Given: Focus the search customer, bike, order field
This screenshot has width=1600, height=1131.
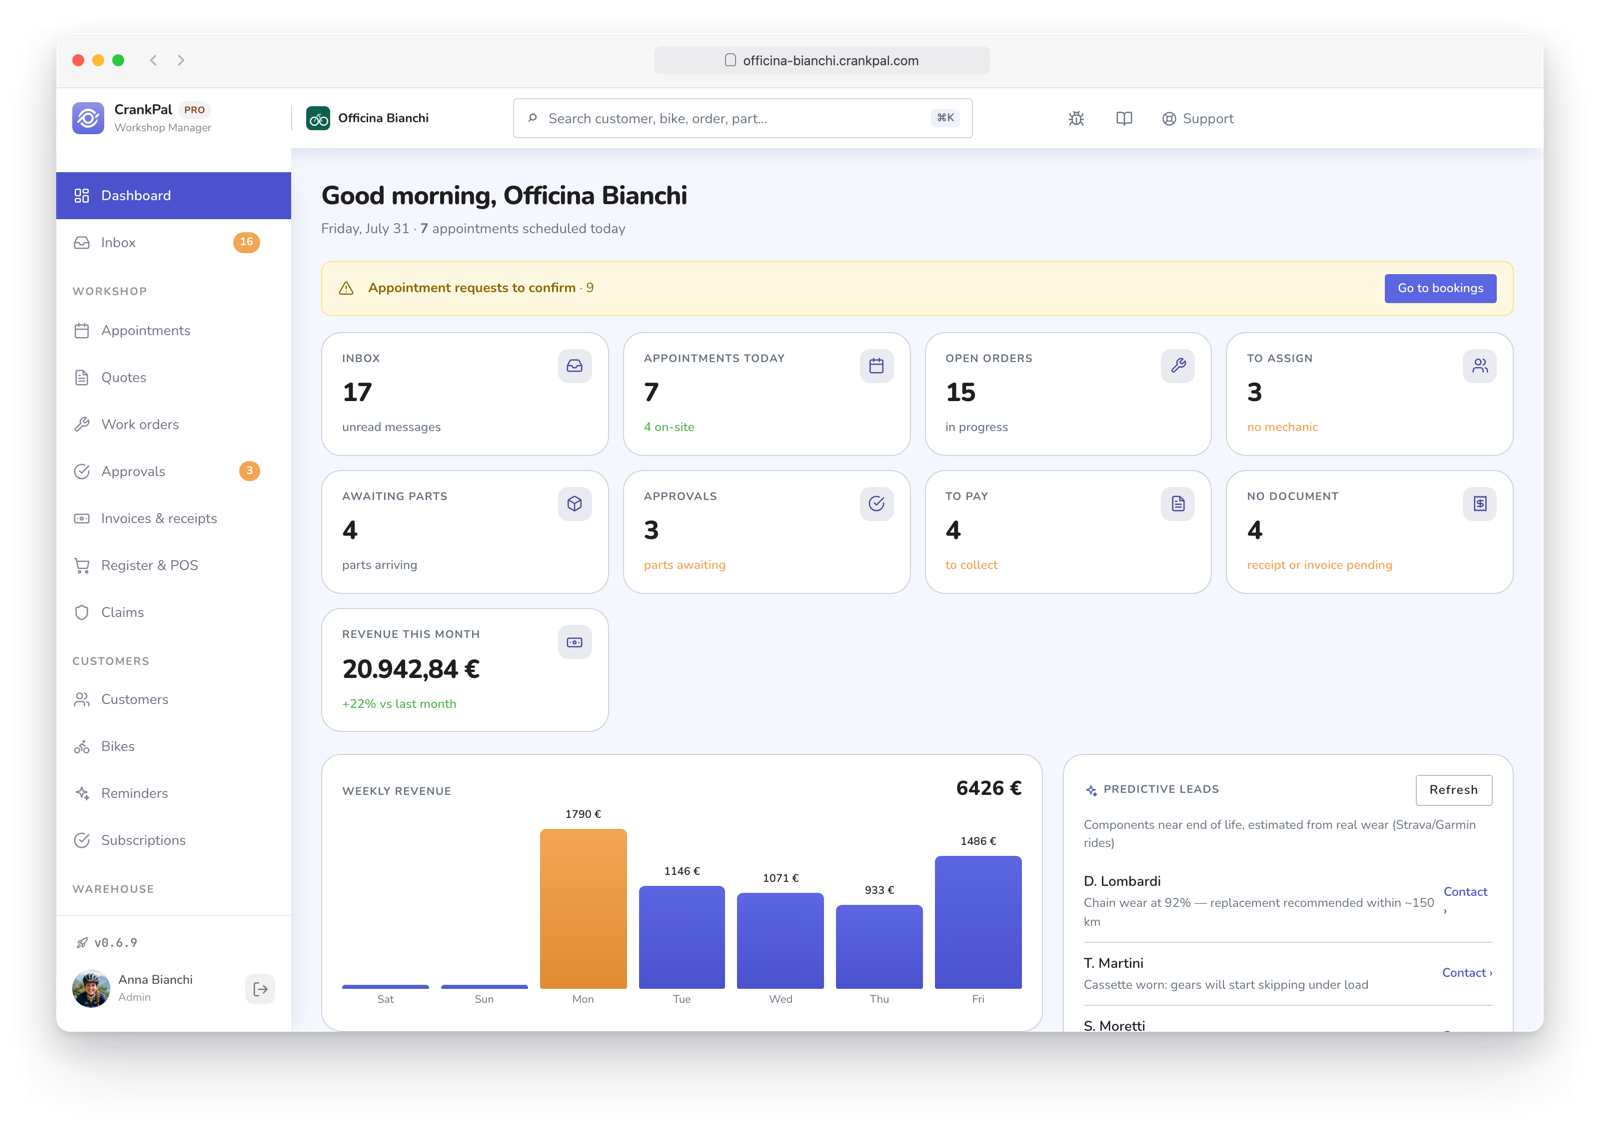Looking at the screenshot, I should click(x=743, y=118).
